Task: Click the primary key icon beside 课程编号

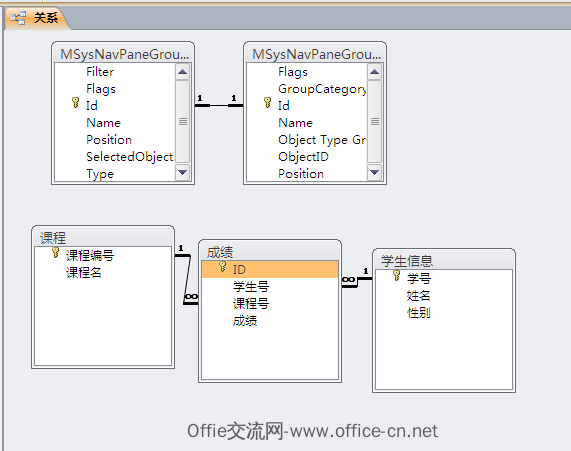Action: (x=55, y=252)
